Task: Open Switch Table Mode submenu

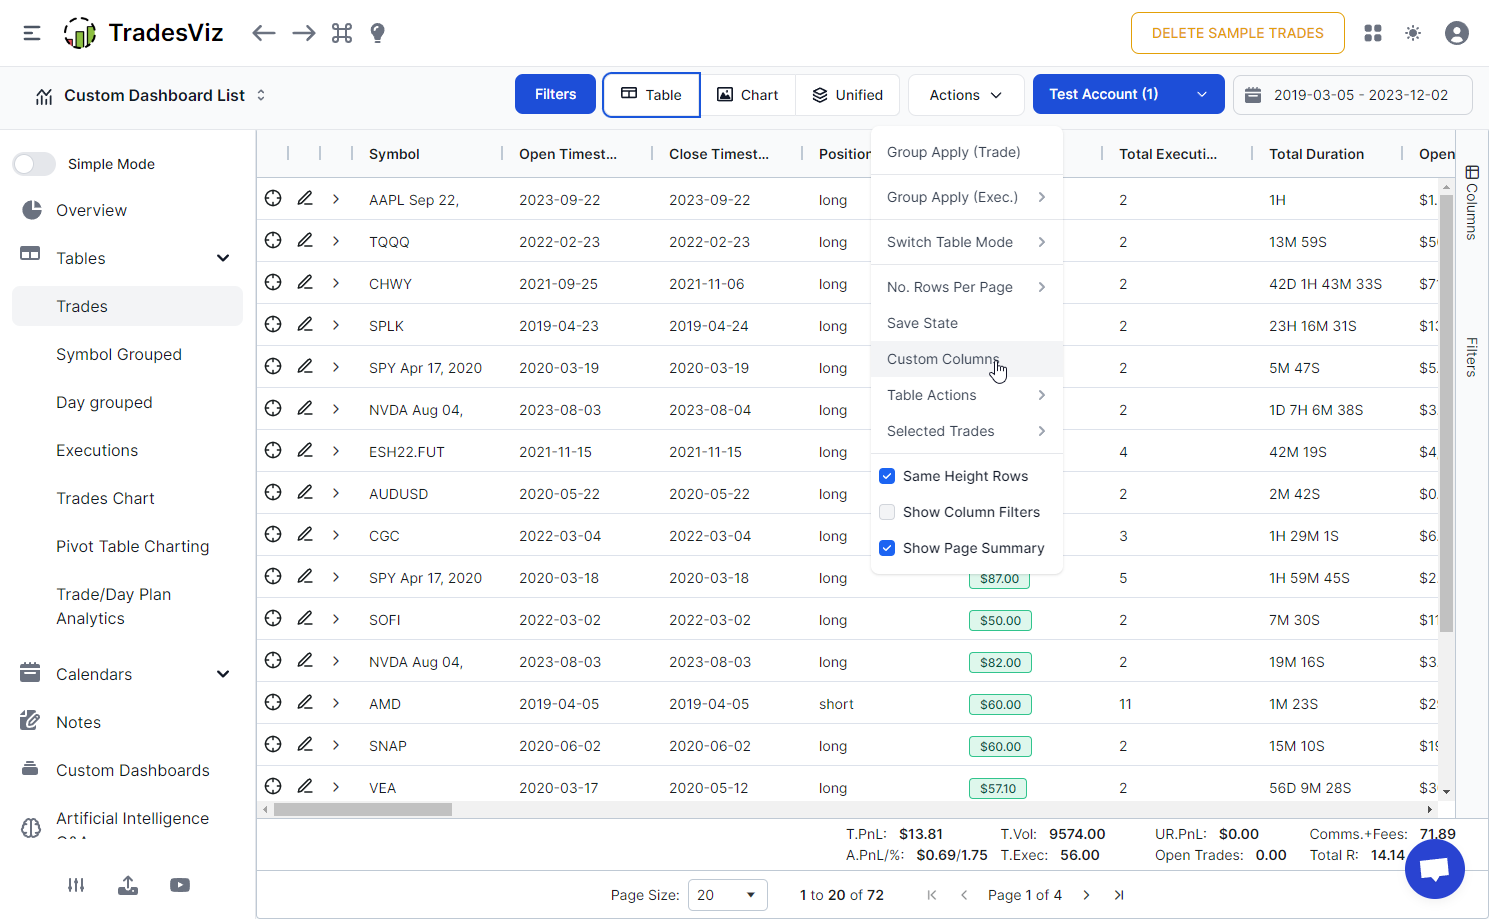Action: tap(966, 242)
